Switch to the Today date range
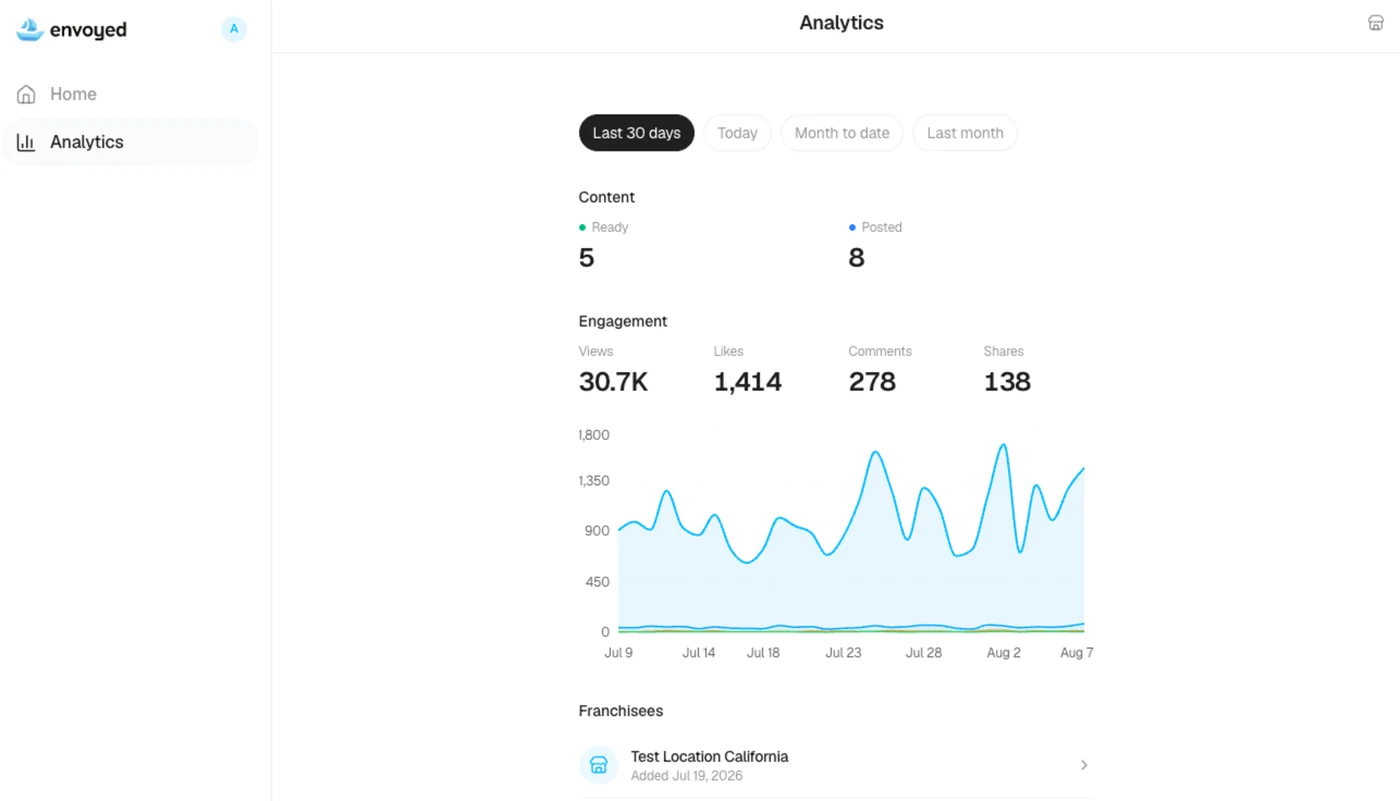Screen dimensions: 1400x801 [737, 133]
